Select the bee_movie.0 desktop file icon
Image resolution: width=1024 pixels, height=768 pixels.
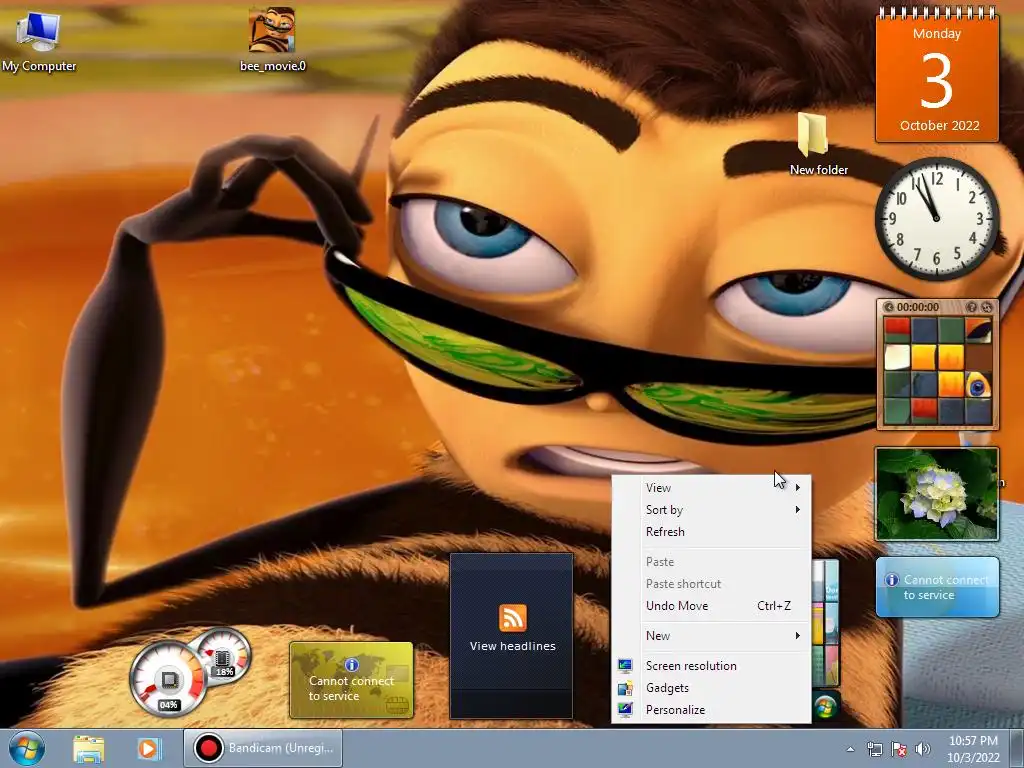click(272, 38)
